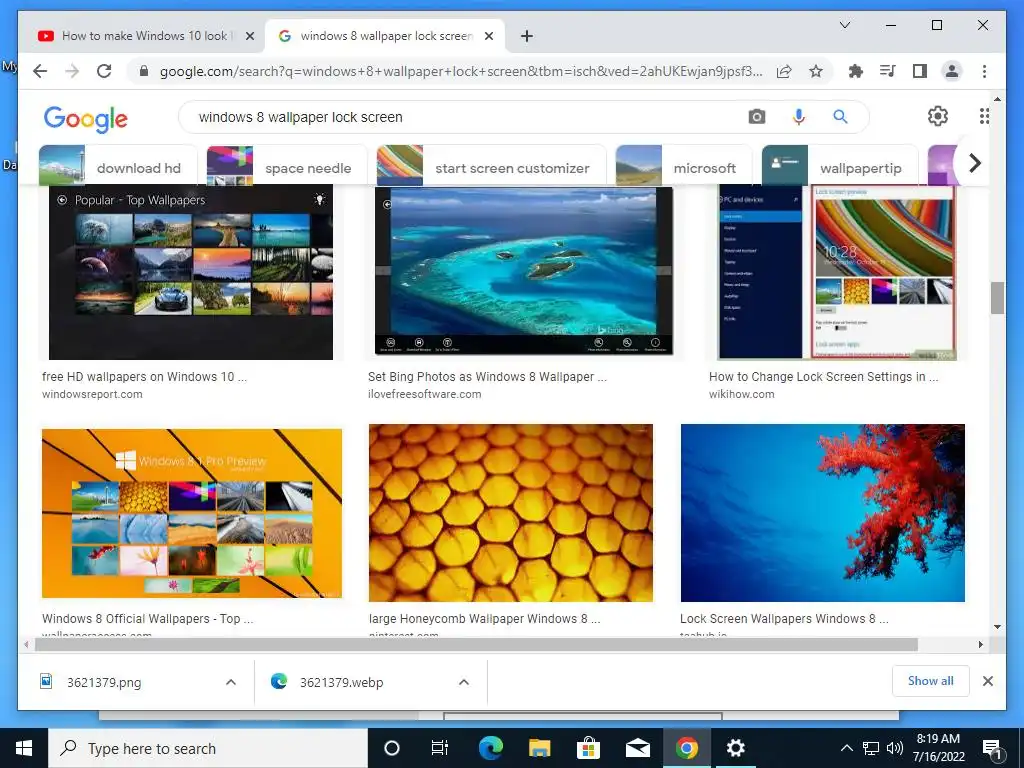Share this page via address bar icon
Image resolution: width=1024 pixels, height=768 pixels.
point(784,71)
